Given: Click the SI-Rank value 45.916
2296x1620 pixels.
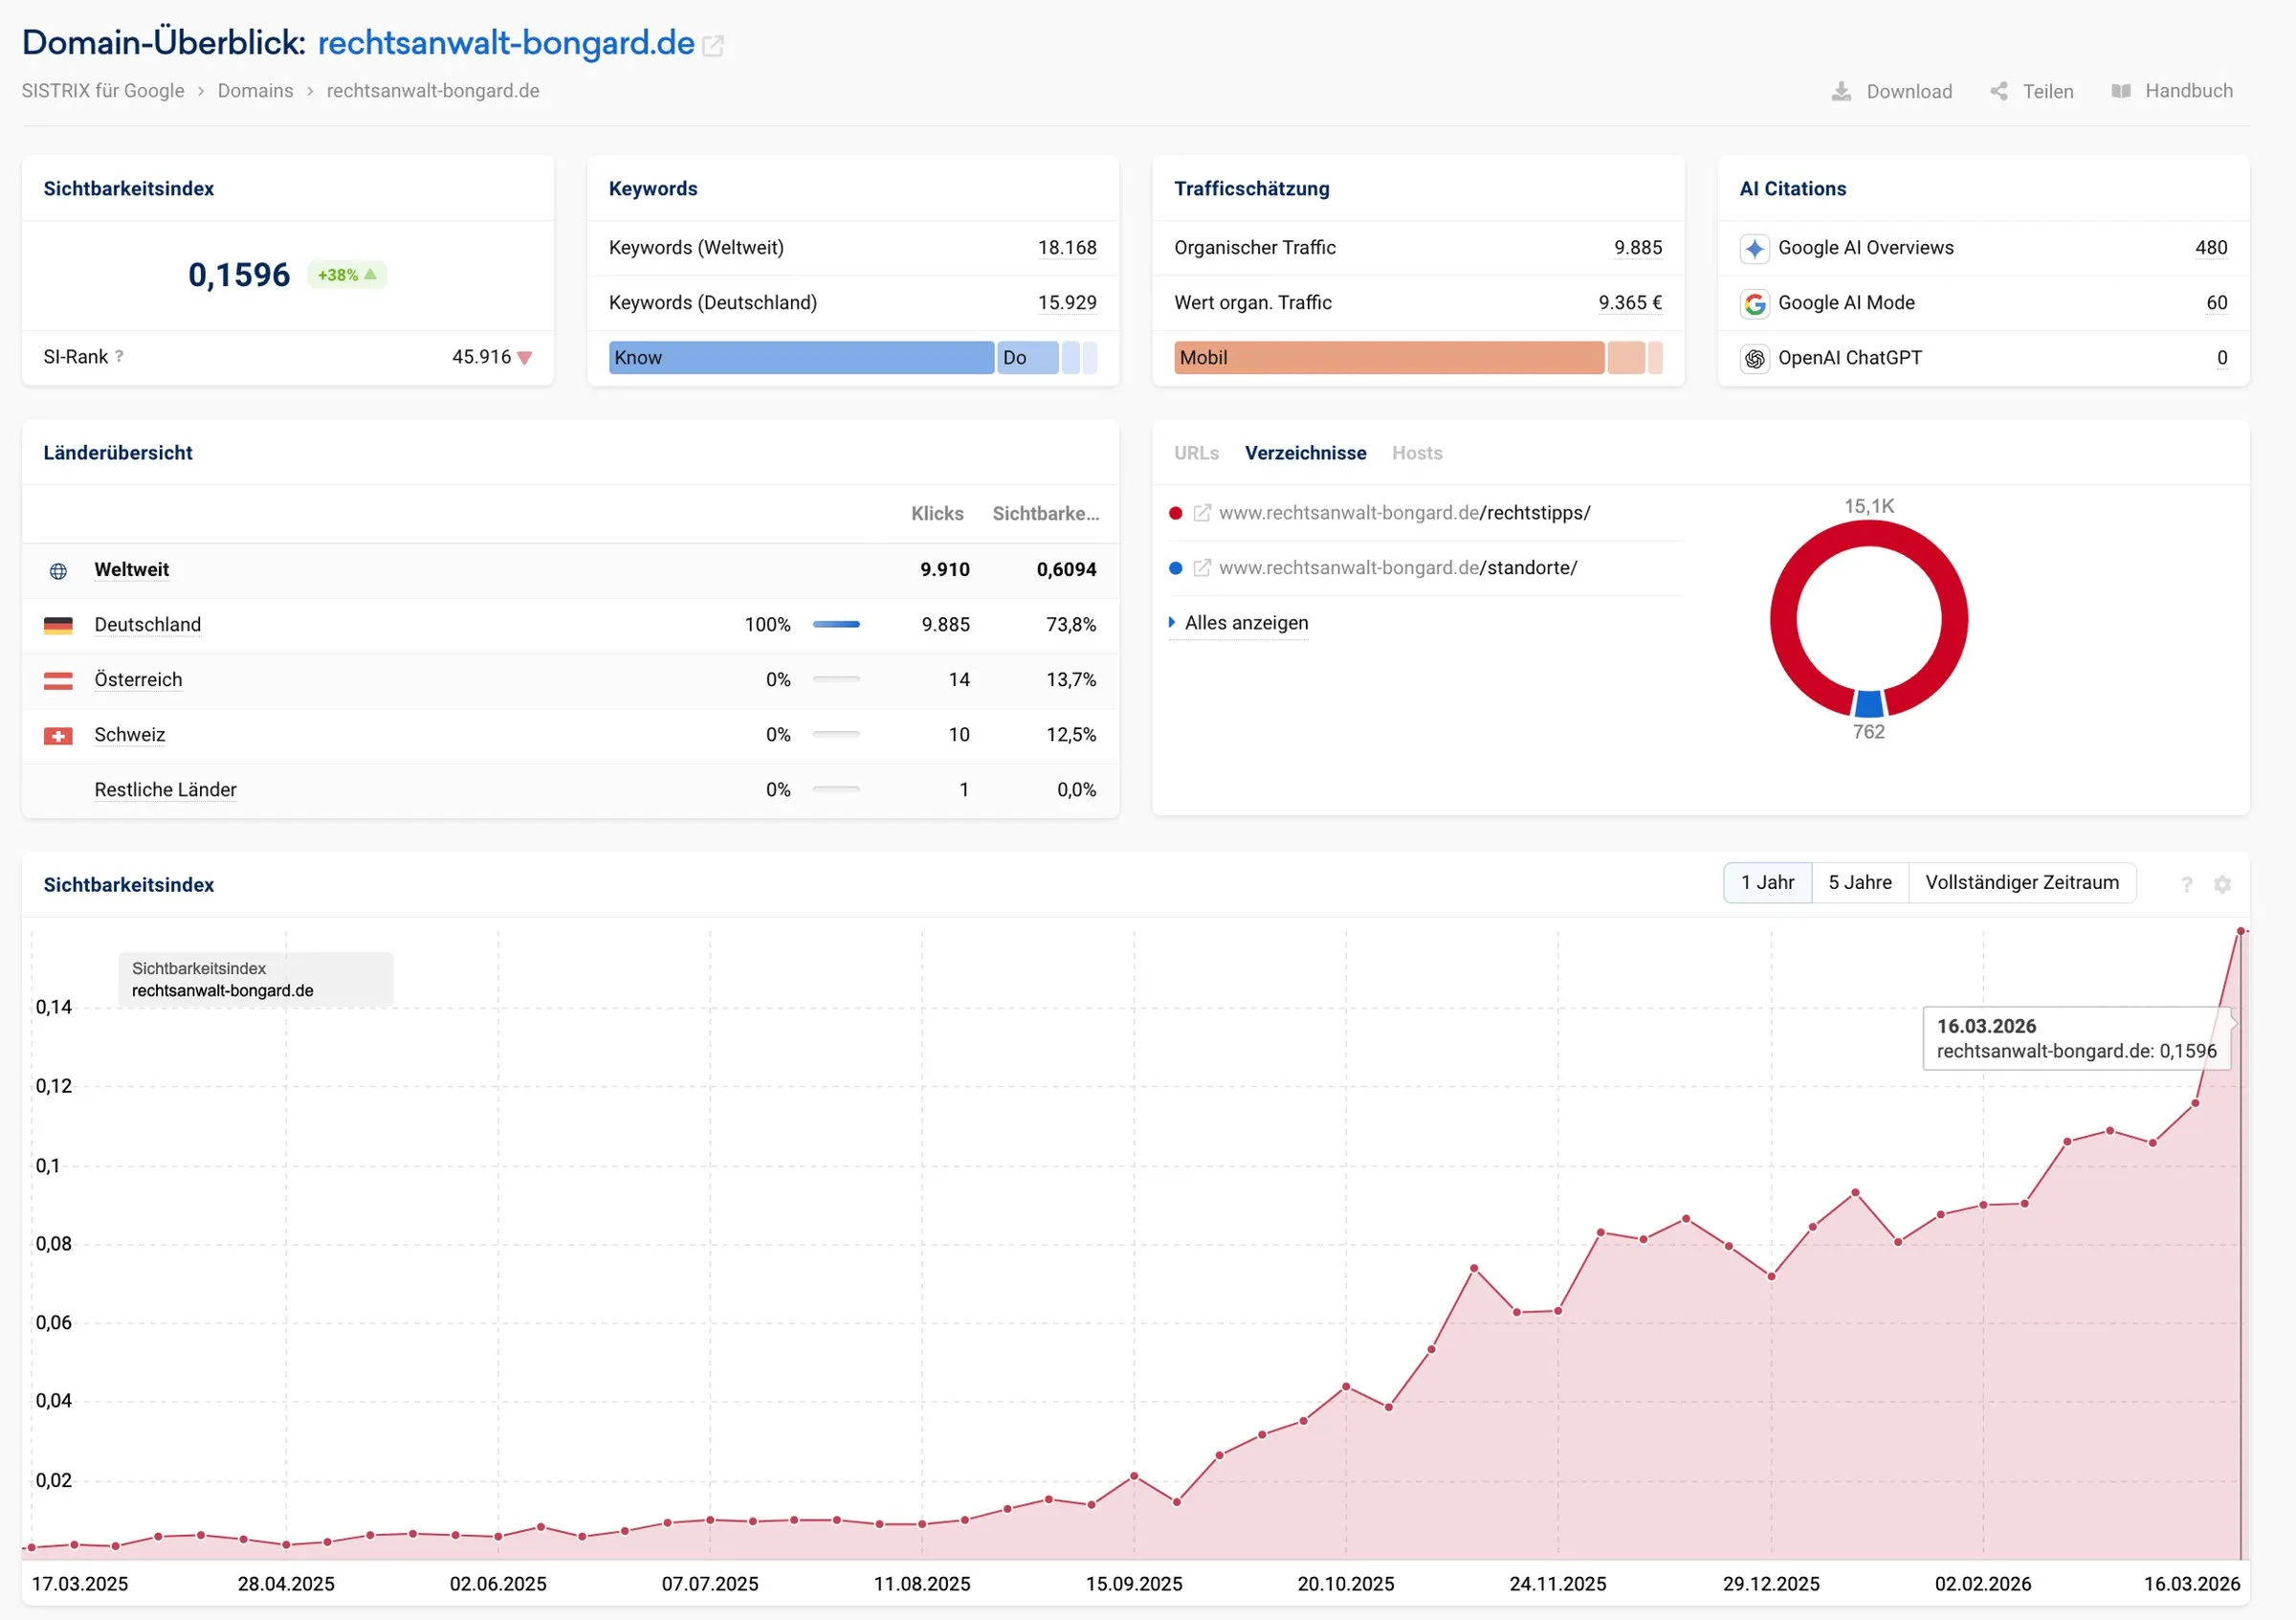Looking at the screenshot, I should (481, 357).
